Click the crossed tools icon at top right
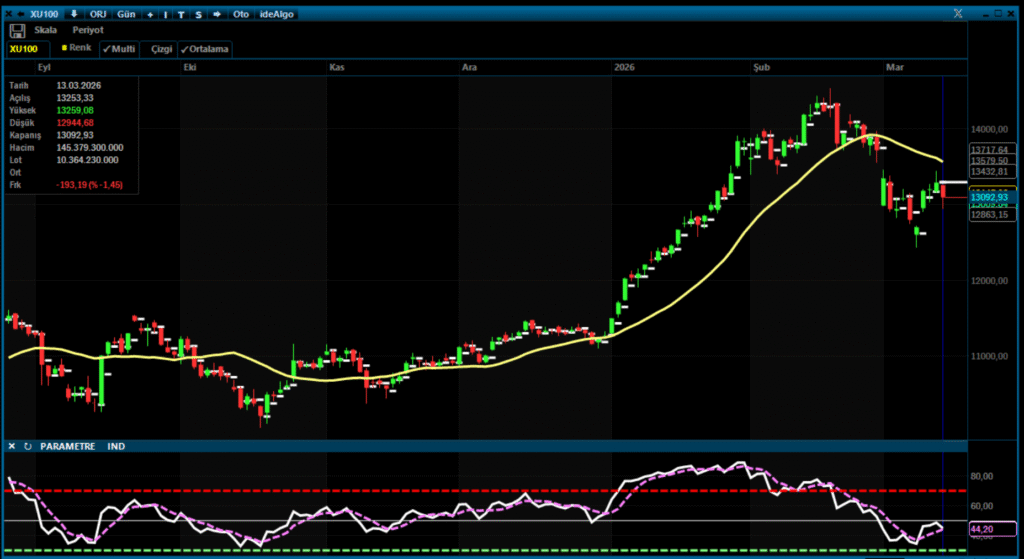This screenshot has width=1024, height=559. pyautogui.click(x=958, y=13)
